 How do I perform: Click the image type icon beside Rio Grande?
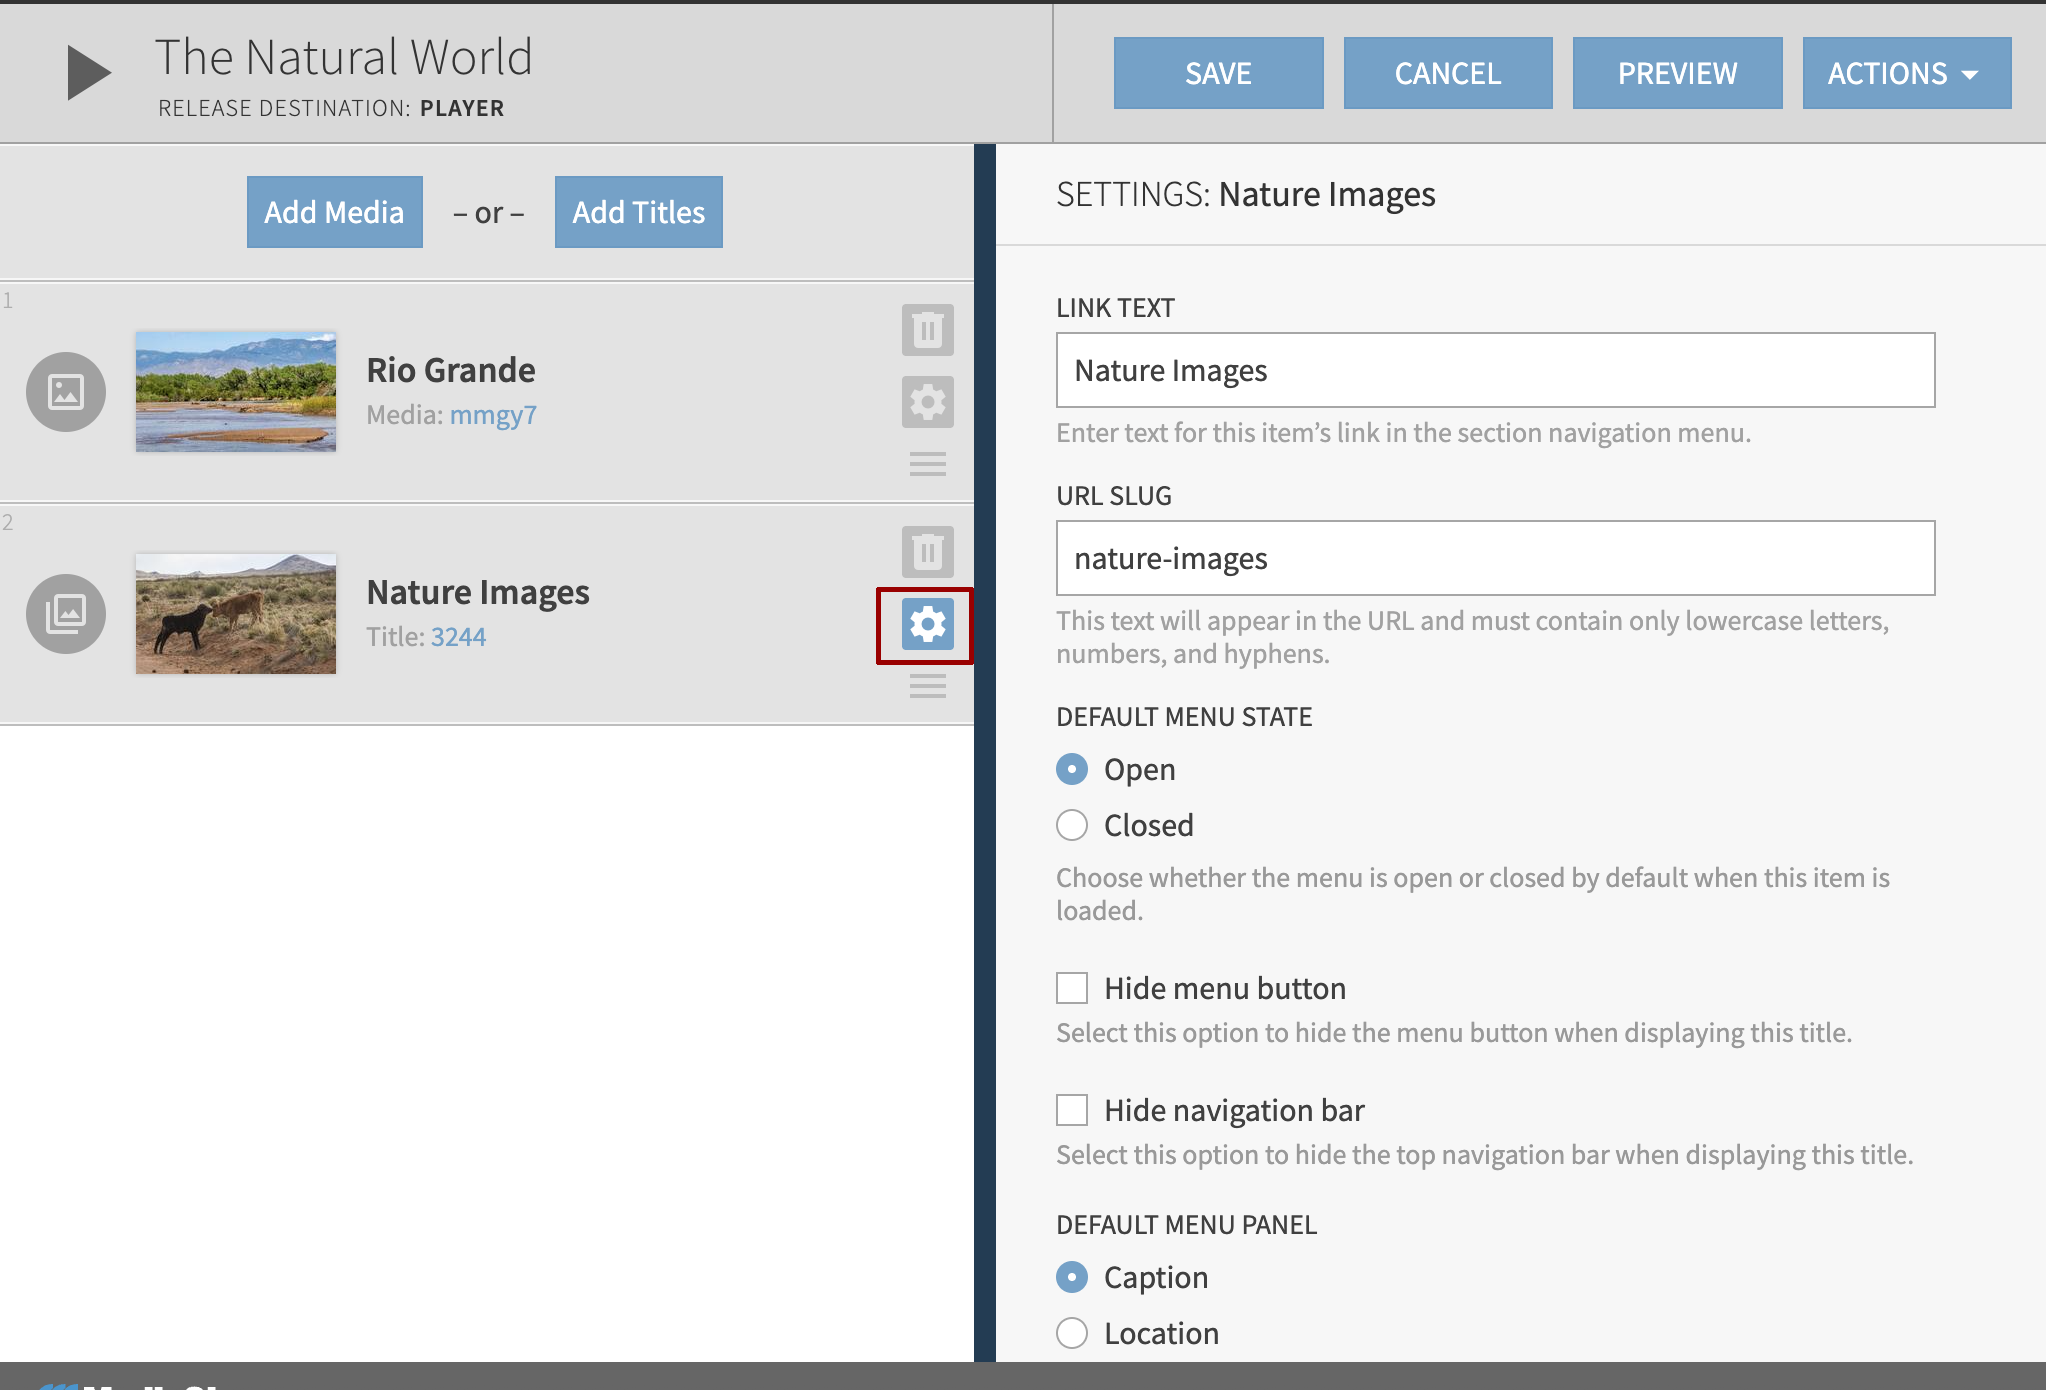coord(66,392)
